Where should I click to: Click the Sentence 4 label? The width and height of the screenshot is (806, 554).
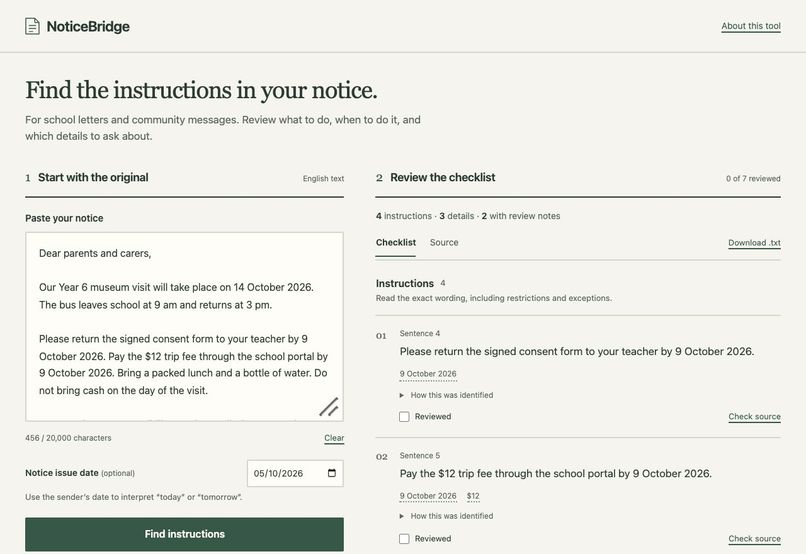click(x=420, y=334)
